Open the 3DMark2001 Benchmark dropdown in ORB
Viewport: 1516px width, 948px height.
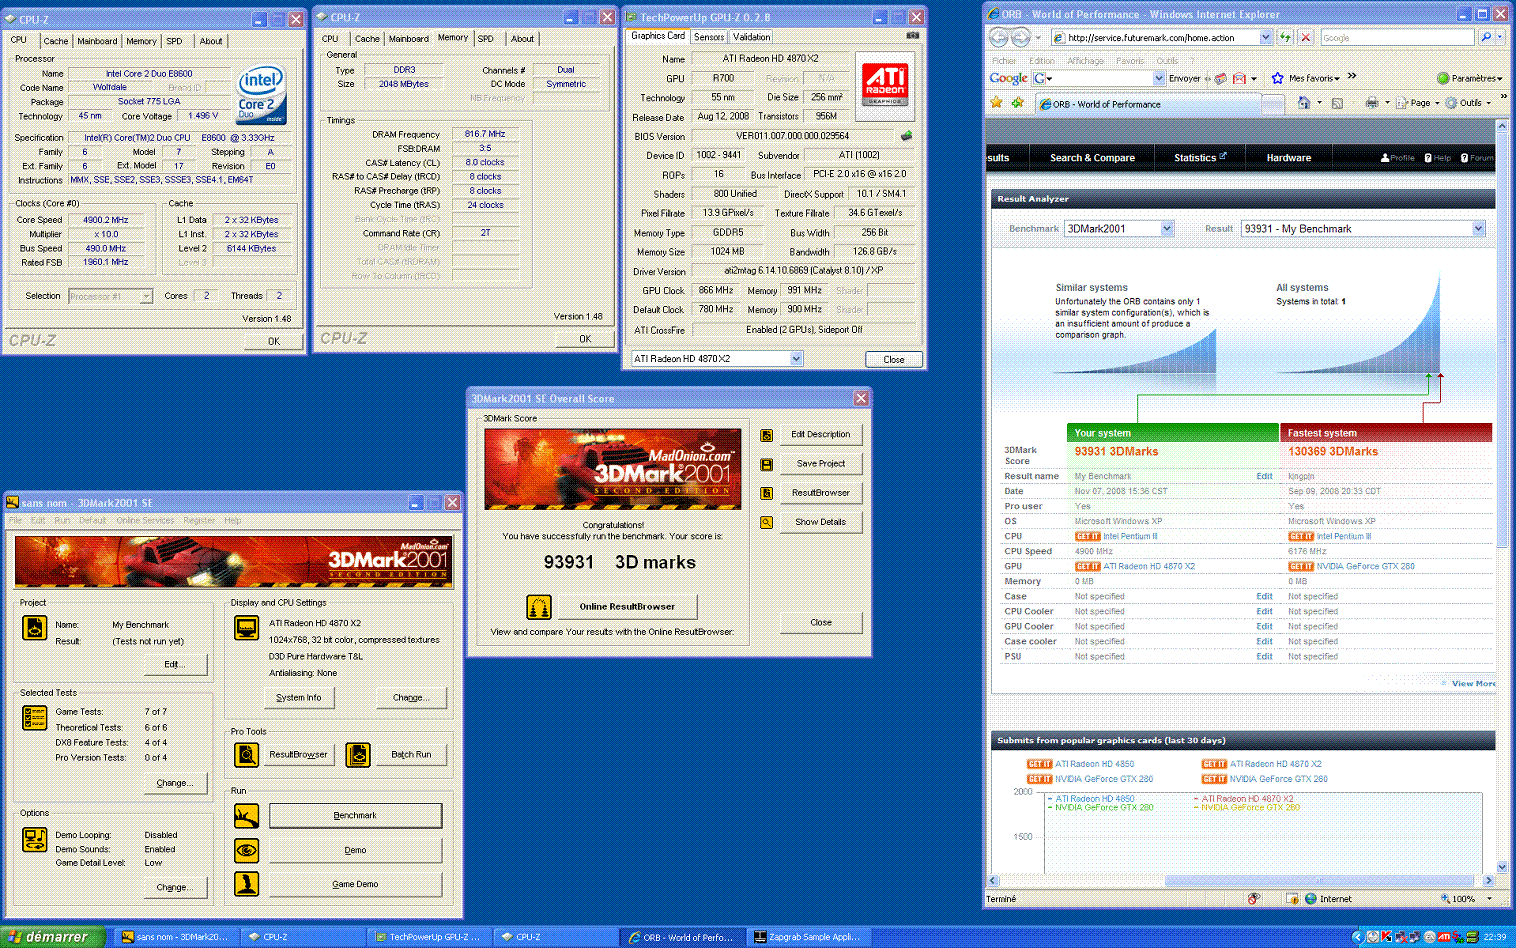pyautogui.click(x=1167, y=229)
